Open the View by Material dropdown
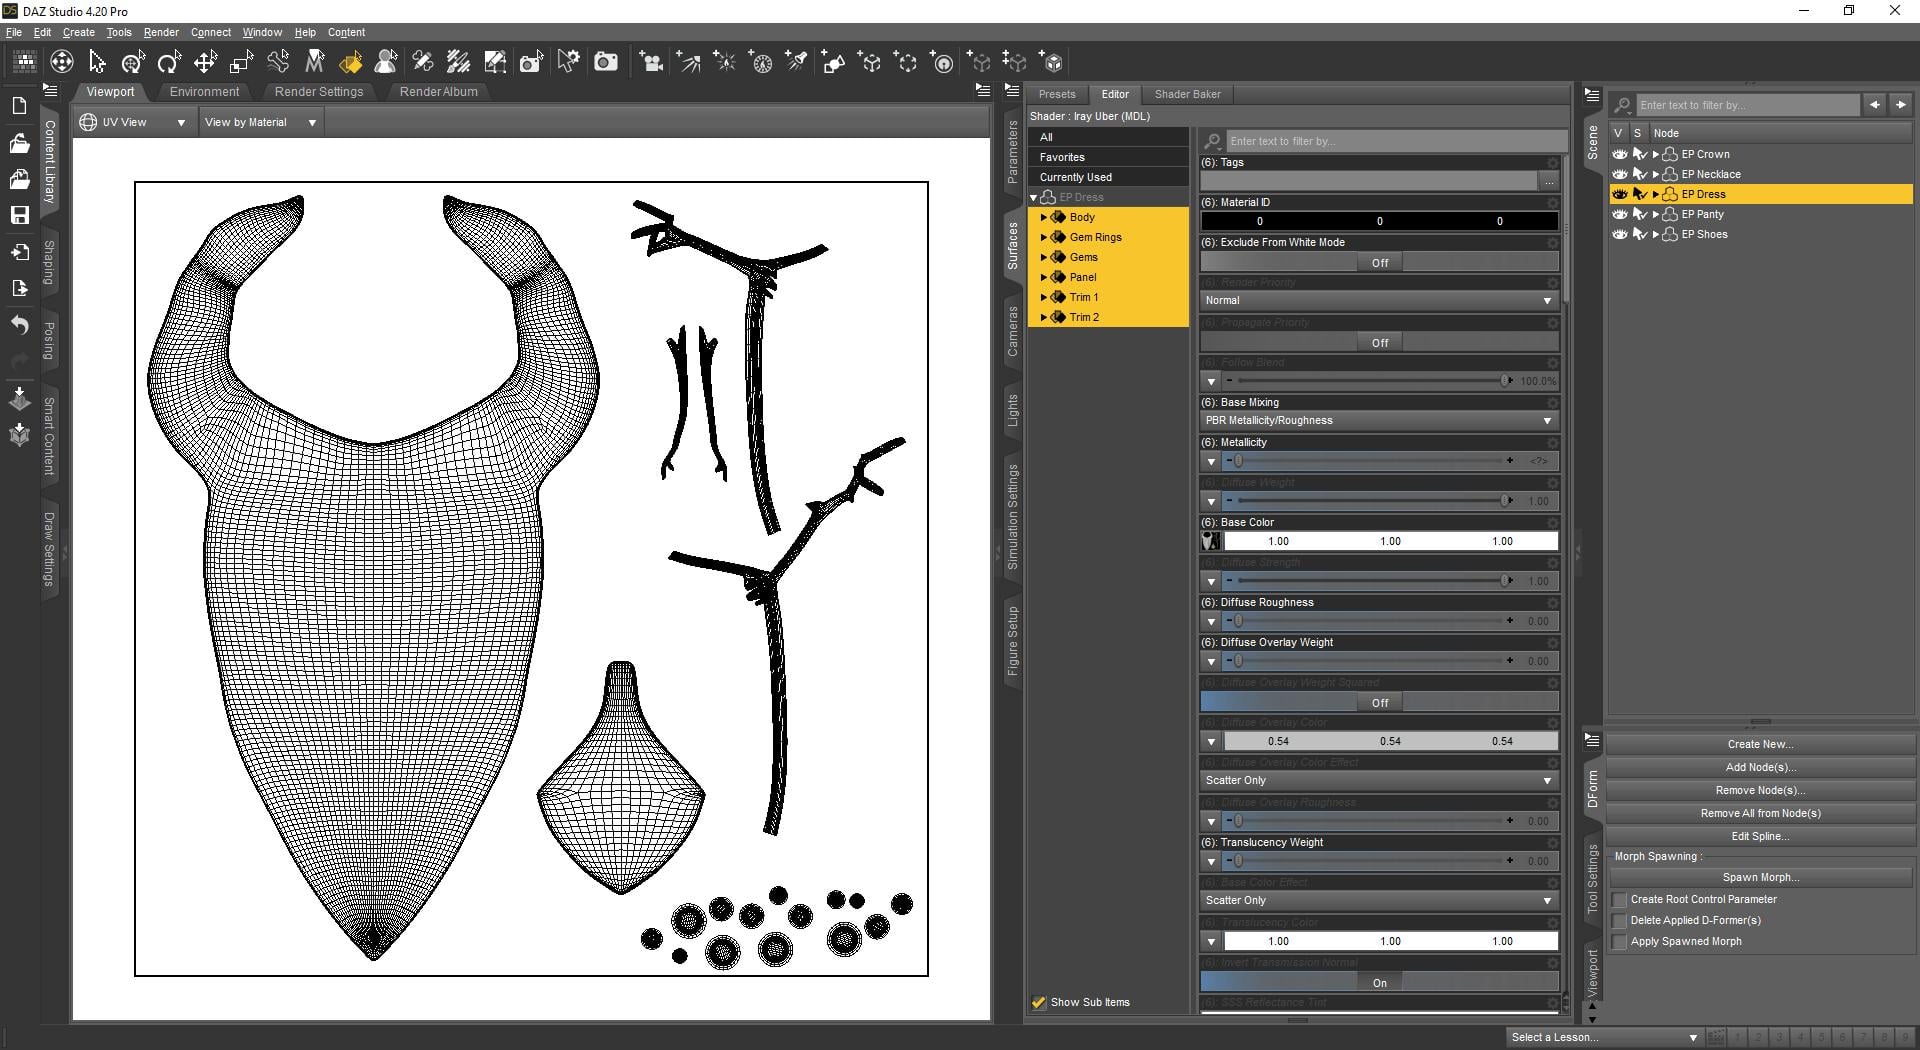 pyautogui.click(x=260, y=122)
